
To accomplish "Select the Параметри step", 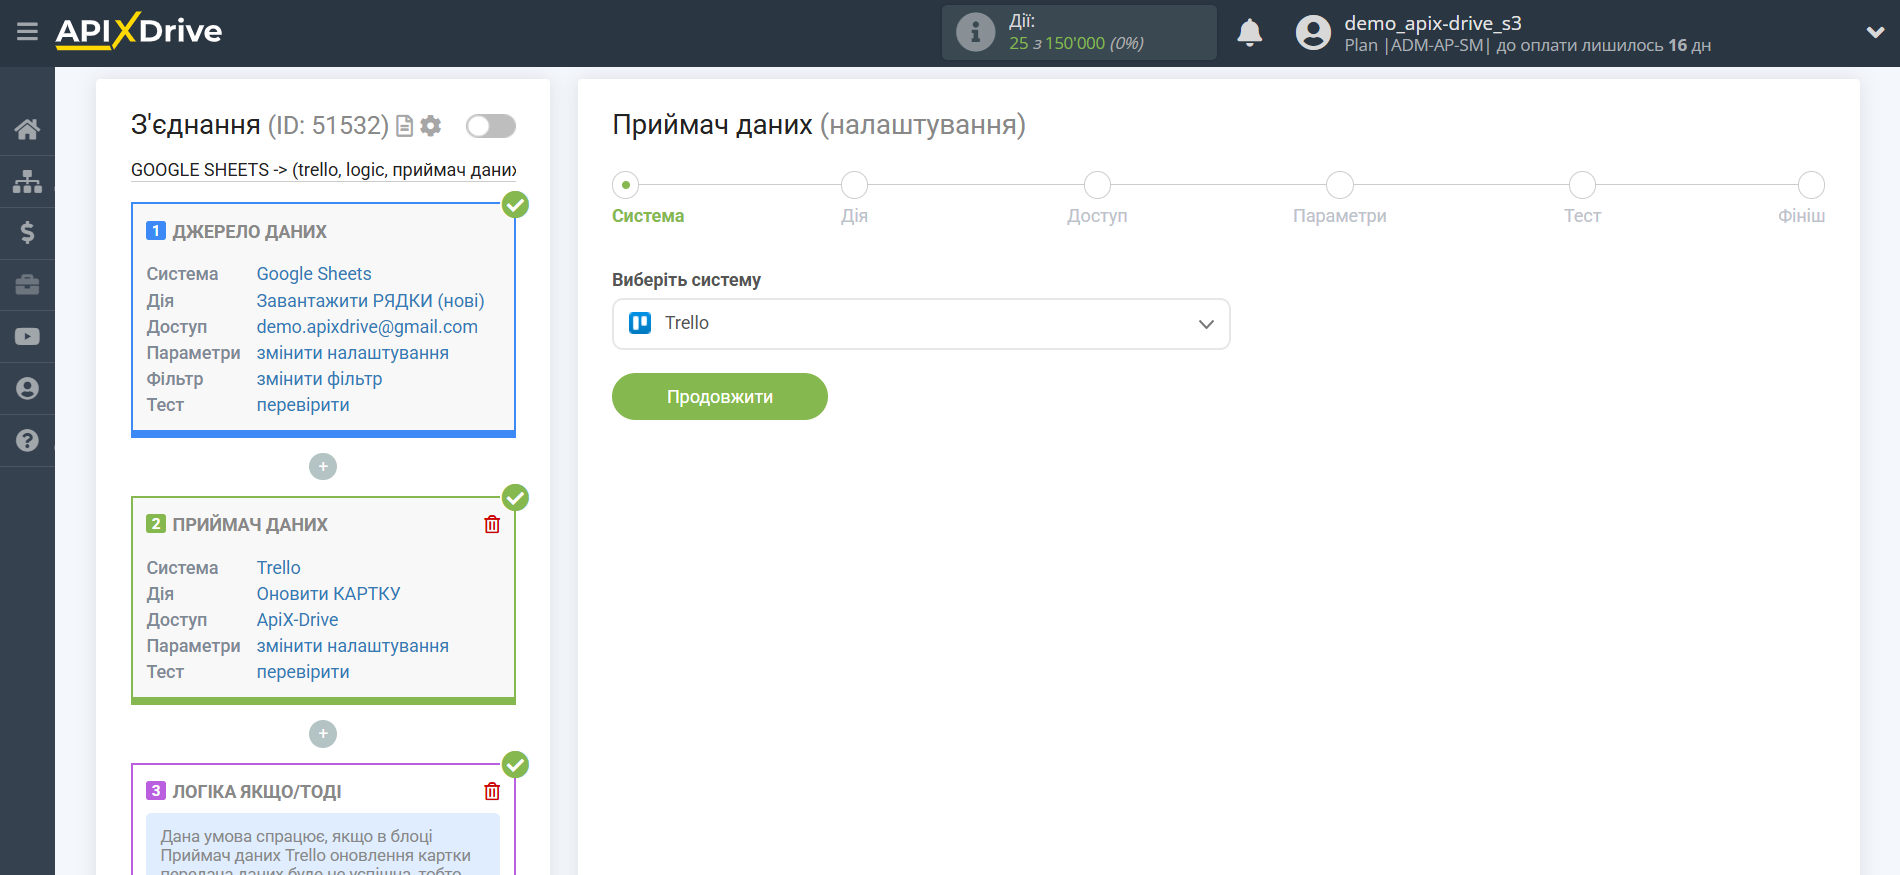I will [1339, 185].
